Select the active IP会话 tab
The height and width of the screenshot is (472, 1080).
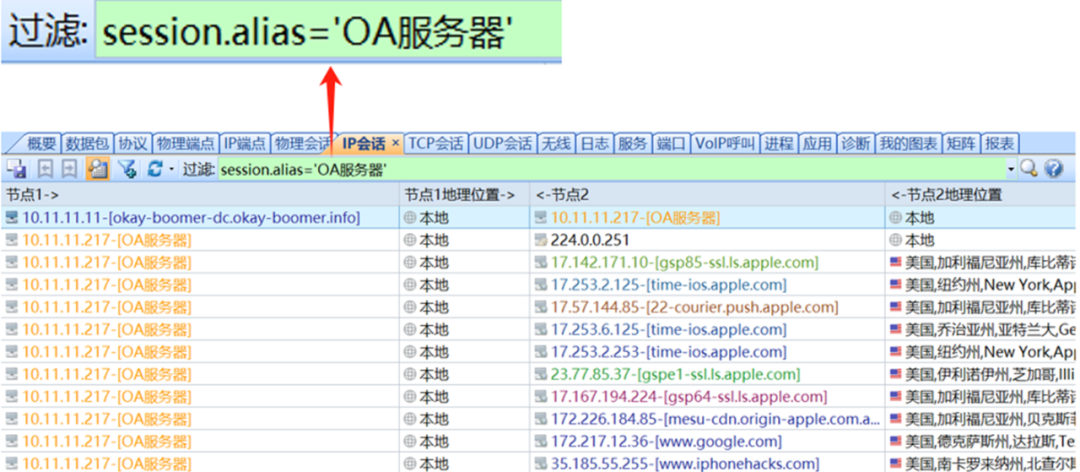pyautogui.click(x=364, y=143)
